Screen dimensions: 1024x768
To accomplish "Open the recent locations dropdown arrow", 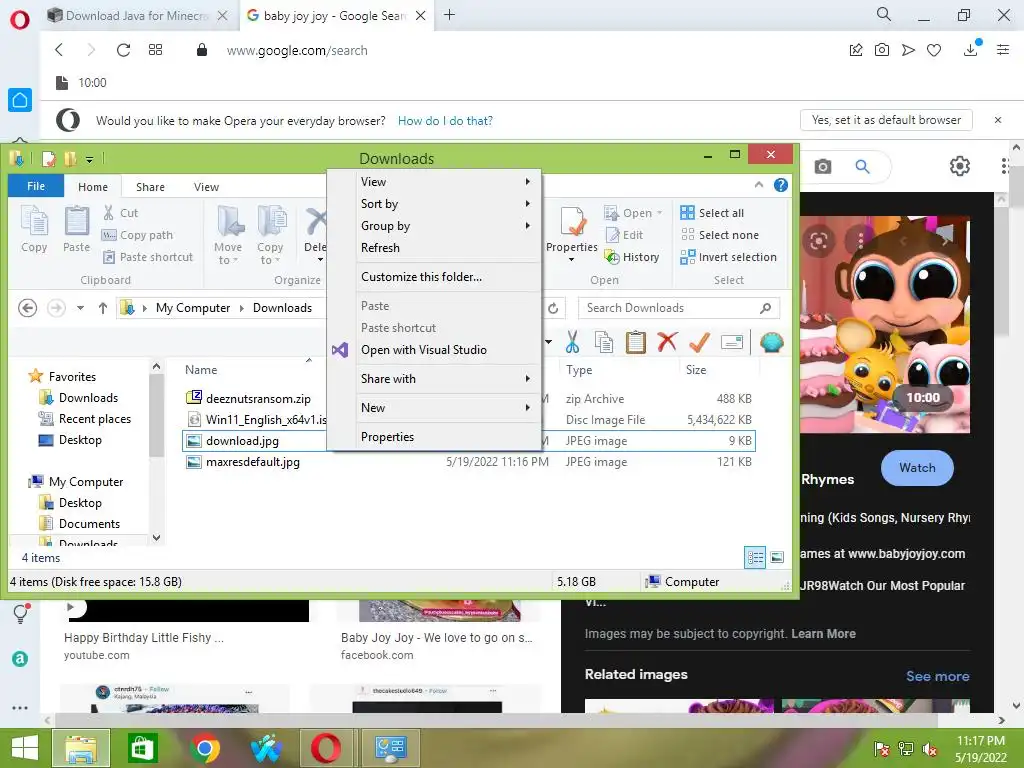I will tap(80, 308).
